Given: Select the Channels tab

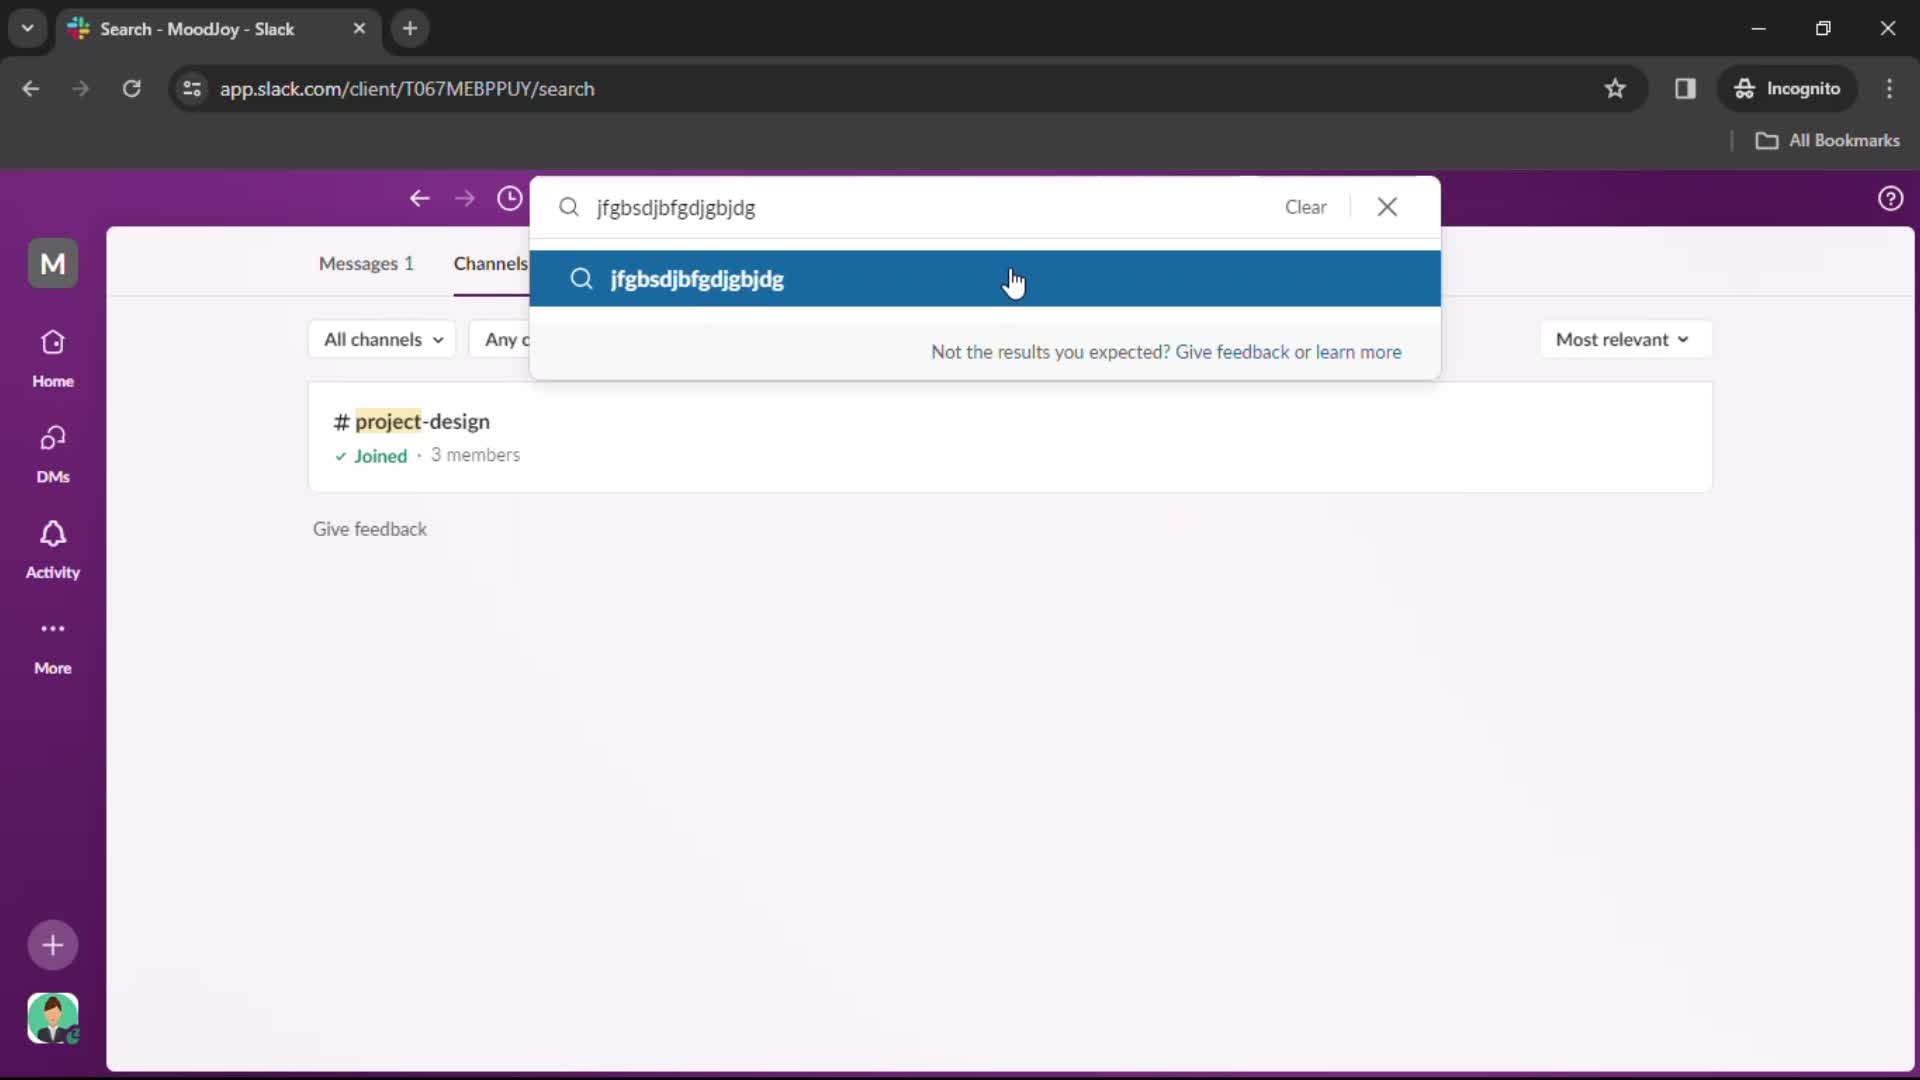Looking at the screenshot, I should (x=489, y=262).
